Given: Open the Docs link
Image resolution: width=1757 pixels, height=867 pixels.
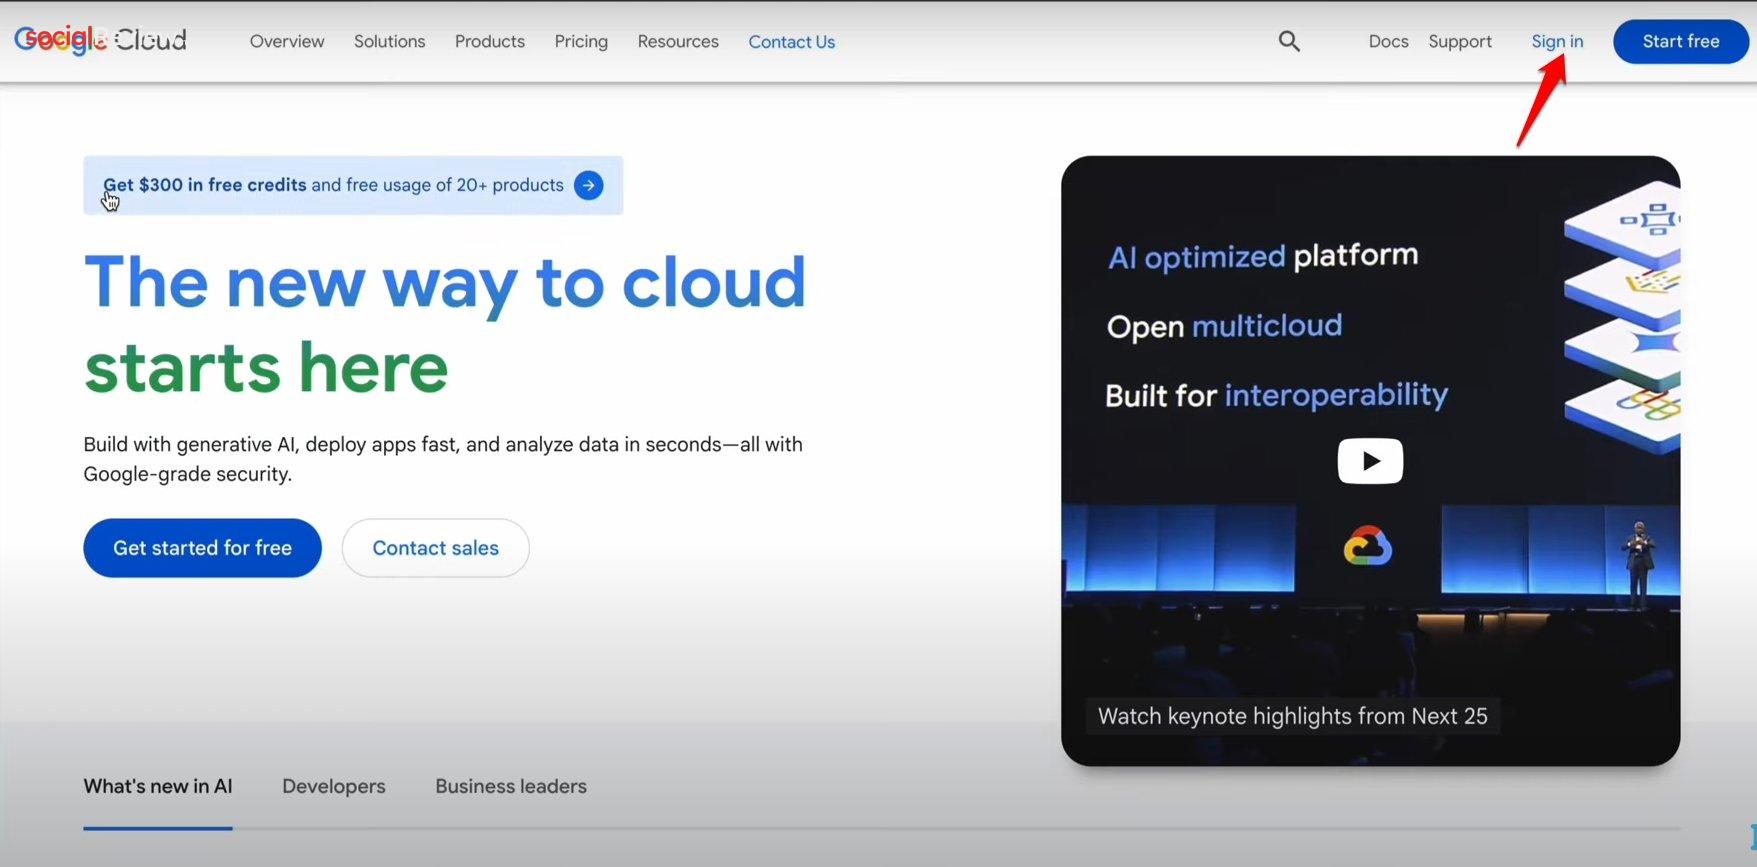Looking at the screenshot, I should coord(1388,41).
